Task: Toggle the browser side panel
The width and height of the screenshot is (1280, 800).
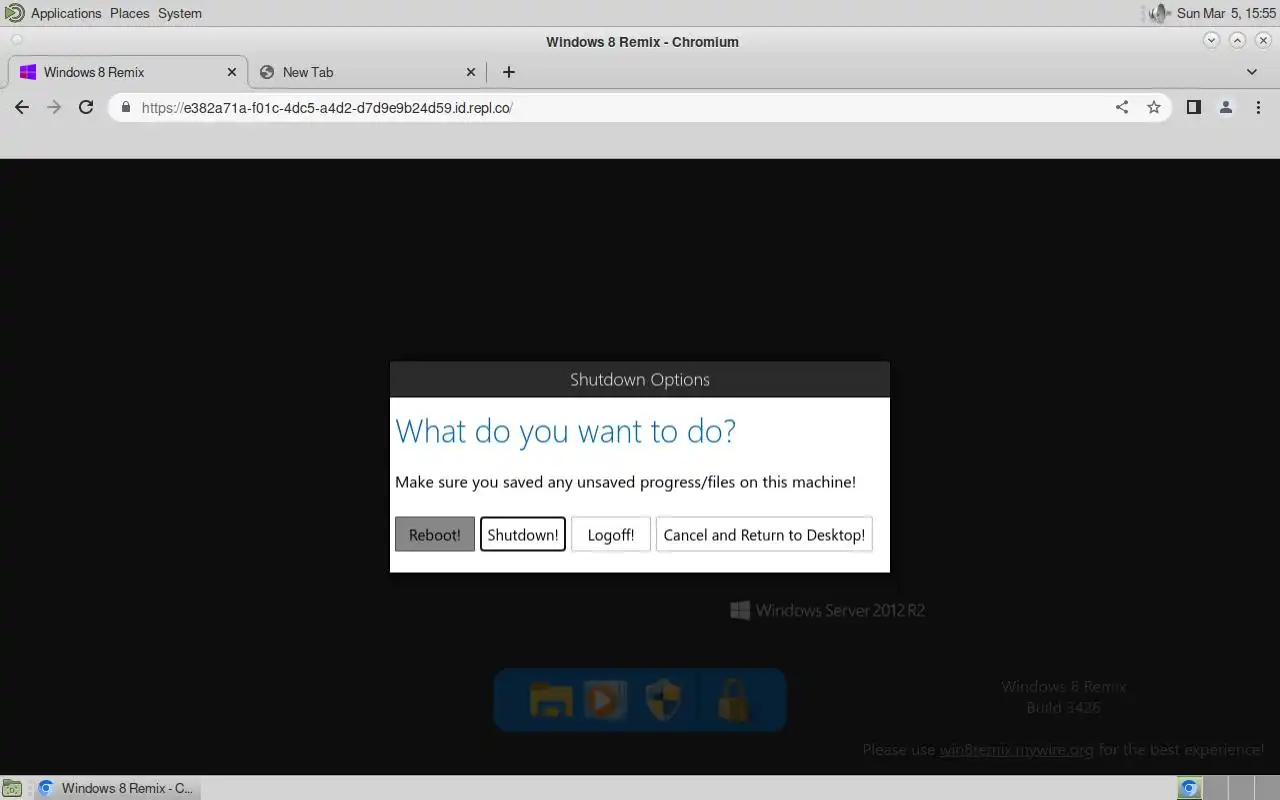Action: coord(1193,107)
